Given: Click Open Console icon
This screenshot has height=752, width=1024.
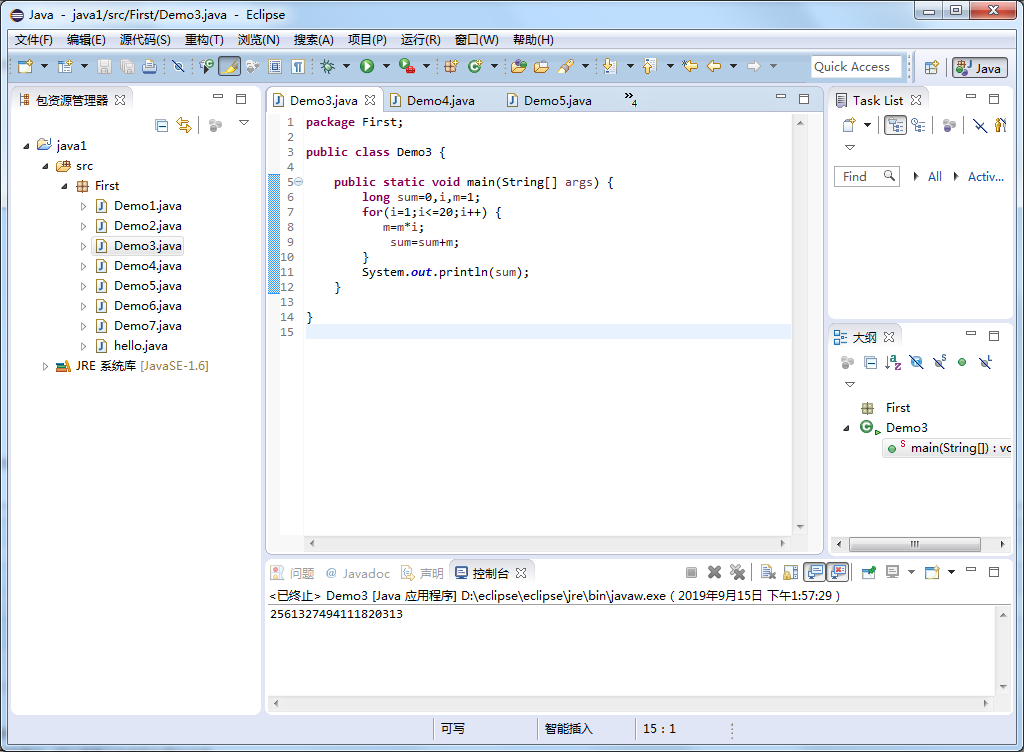Looking at the screenshot, I should [932, 572].
